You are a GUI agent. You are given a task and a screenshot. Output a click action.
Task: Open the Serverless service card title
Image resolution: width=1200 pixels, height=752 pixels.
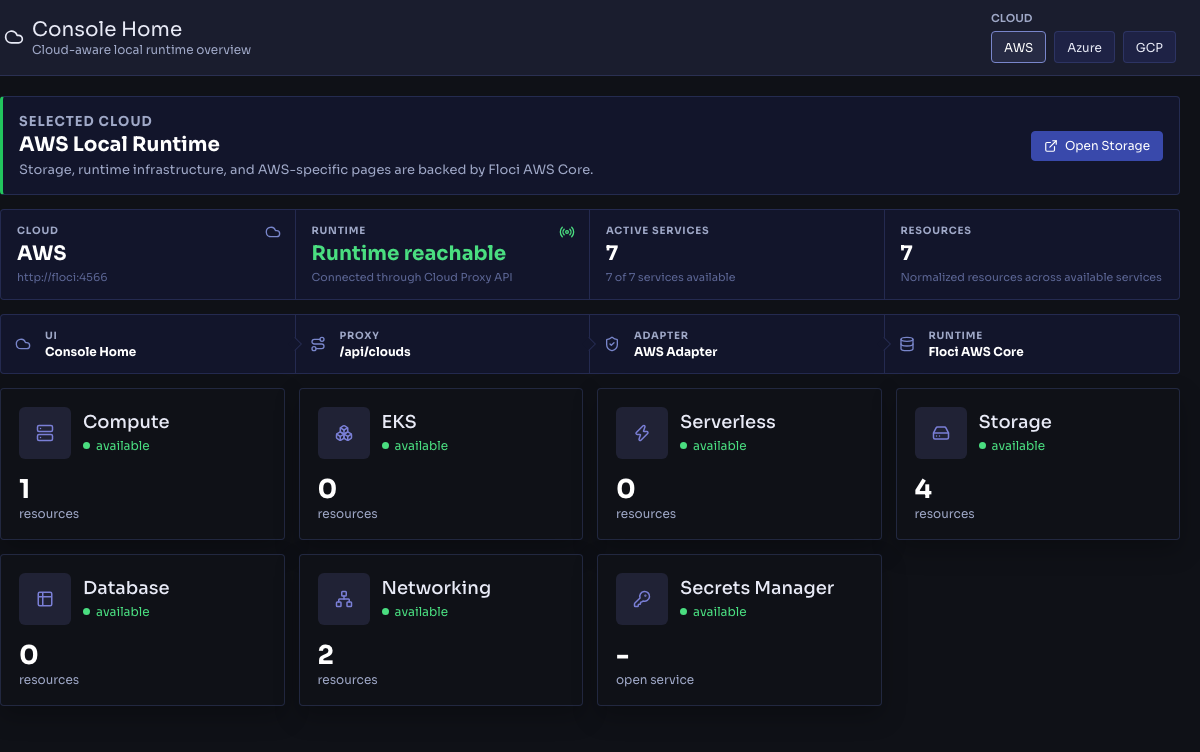click(728, 422)
